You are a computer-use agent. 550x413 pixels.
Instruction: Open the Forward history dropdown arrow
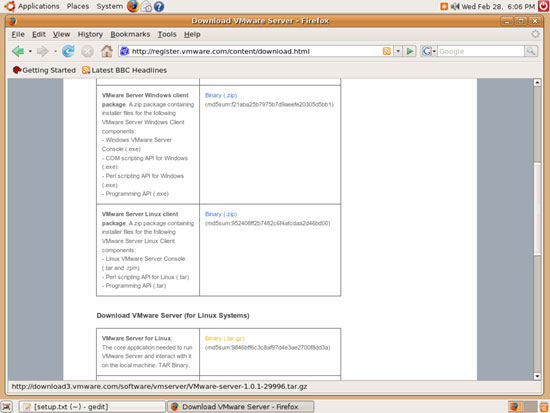(55, 52)
